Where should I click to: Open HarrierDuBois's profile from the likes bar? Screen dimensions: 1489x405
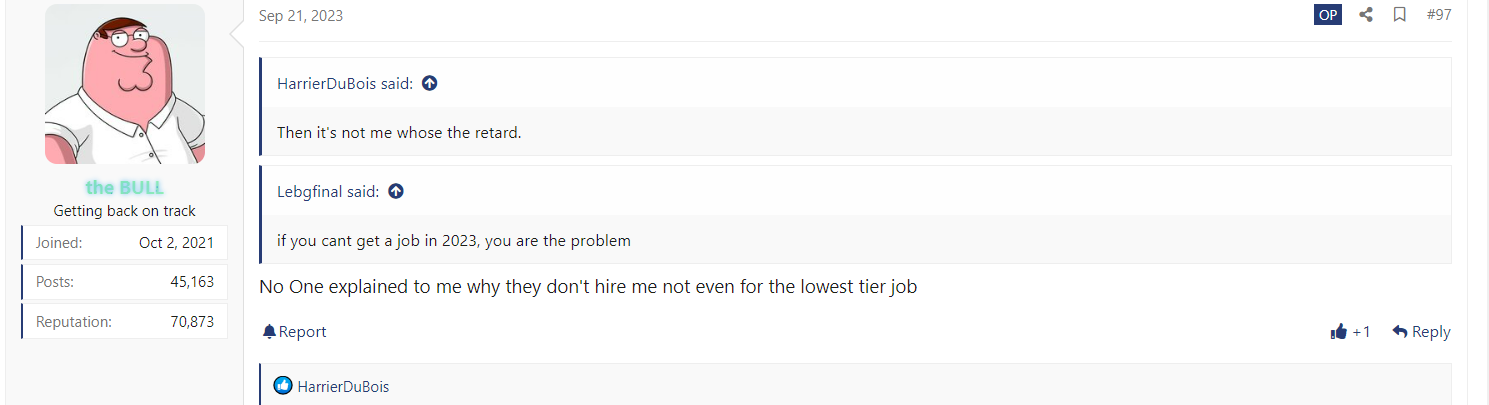(343, 386)
